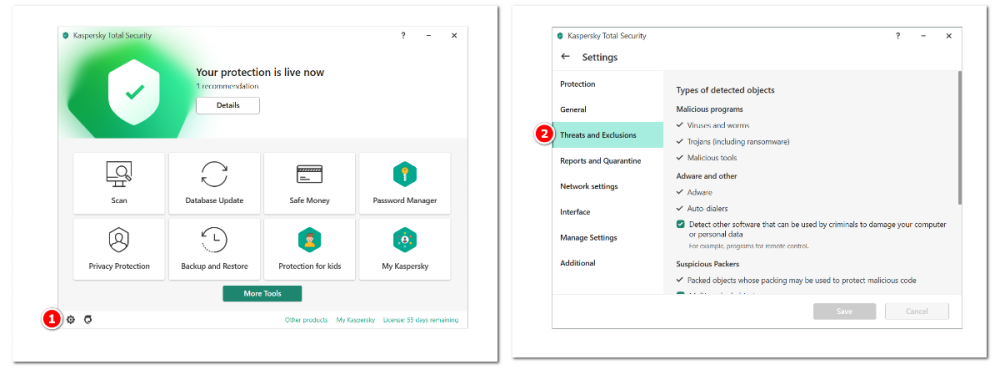Open the My Kaspersky footer link
Image resolution: width=1000 pixels, height=375 pixels.
pos(355,320)
